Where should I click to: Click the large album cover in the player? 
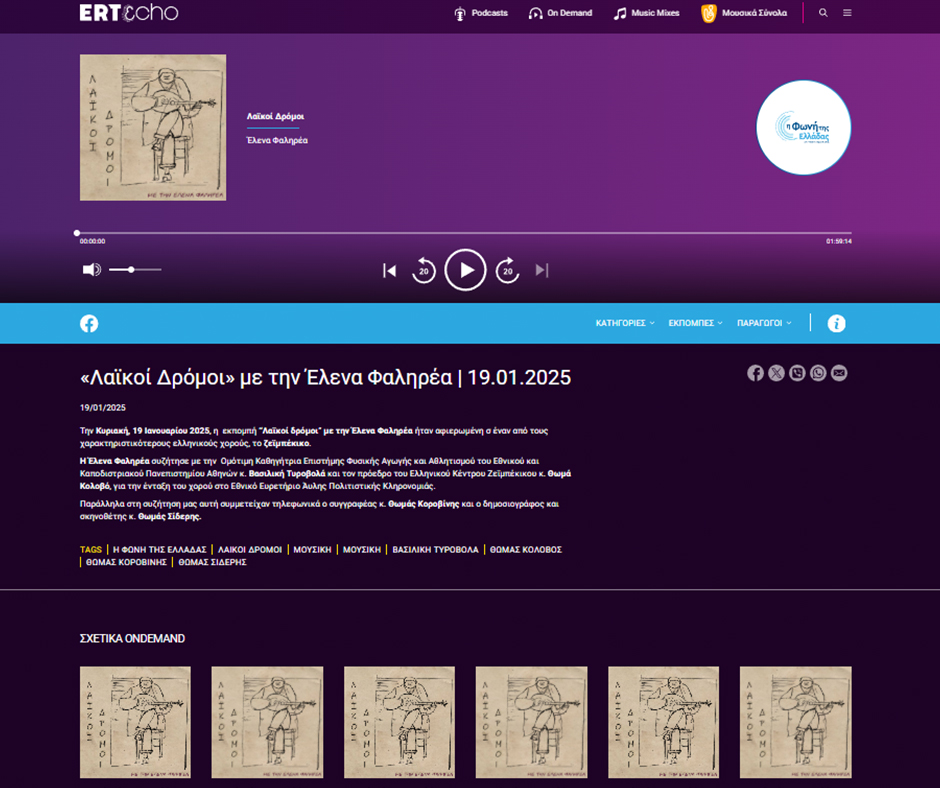(x=153, y=128)
